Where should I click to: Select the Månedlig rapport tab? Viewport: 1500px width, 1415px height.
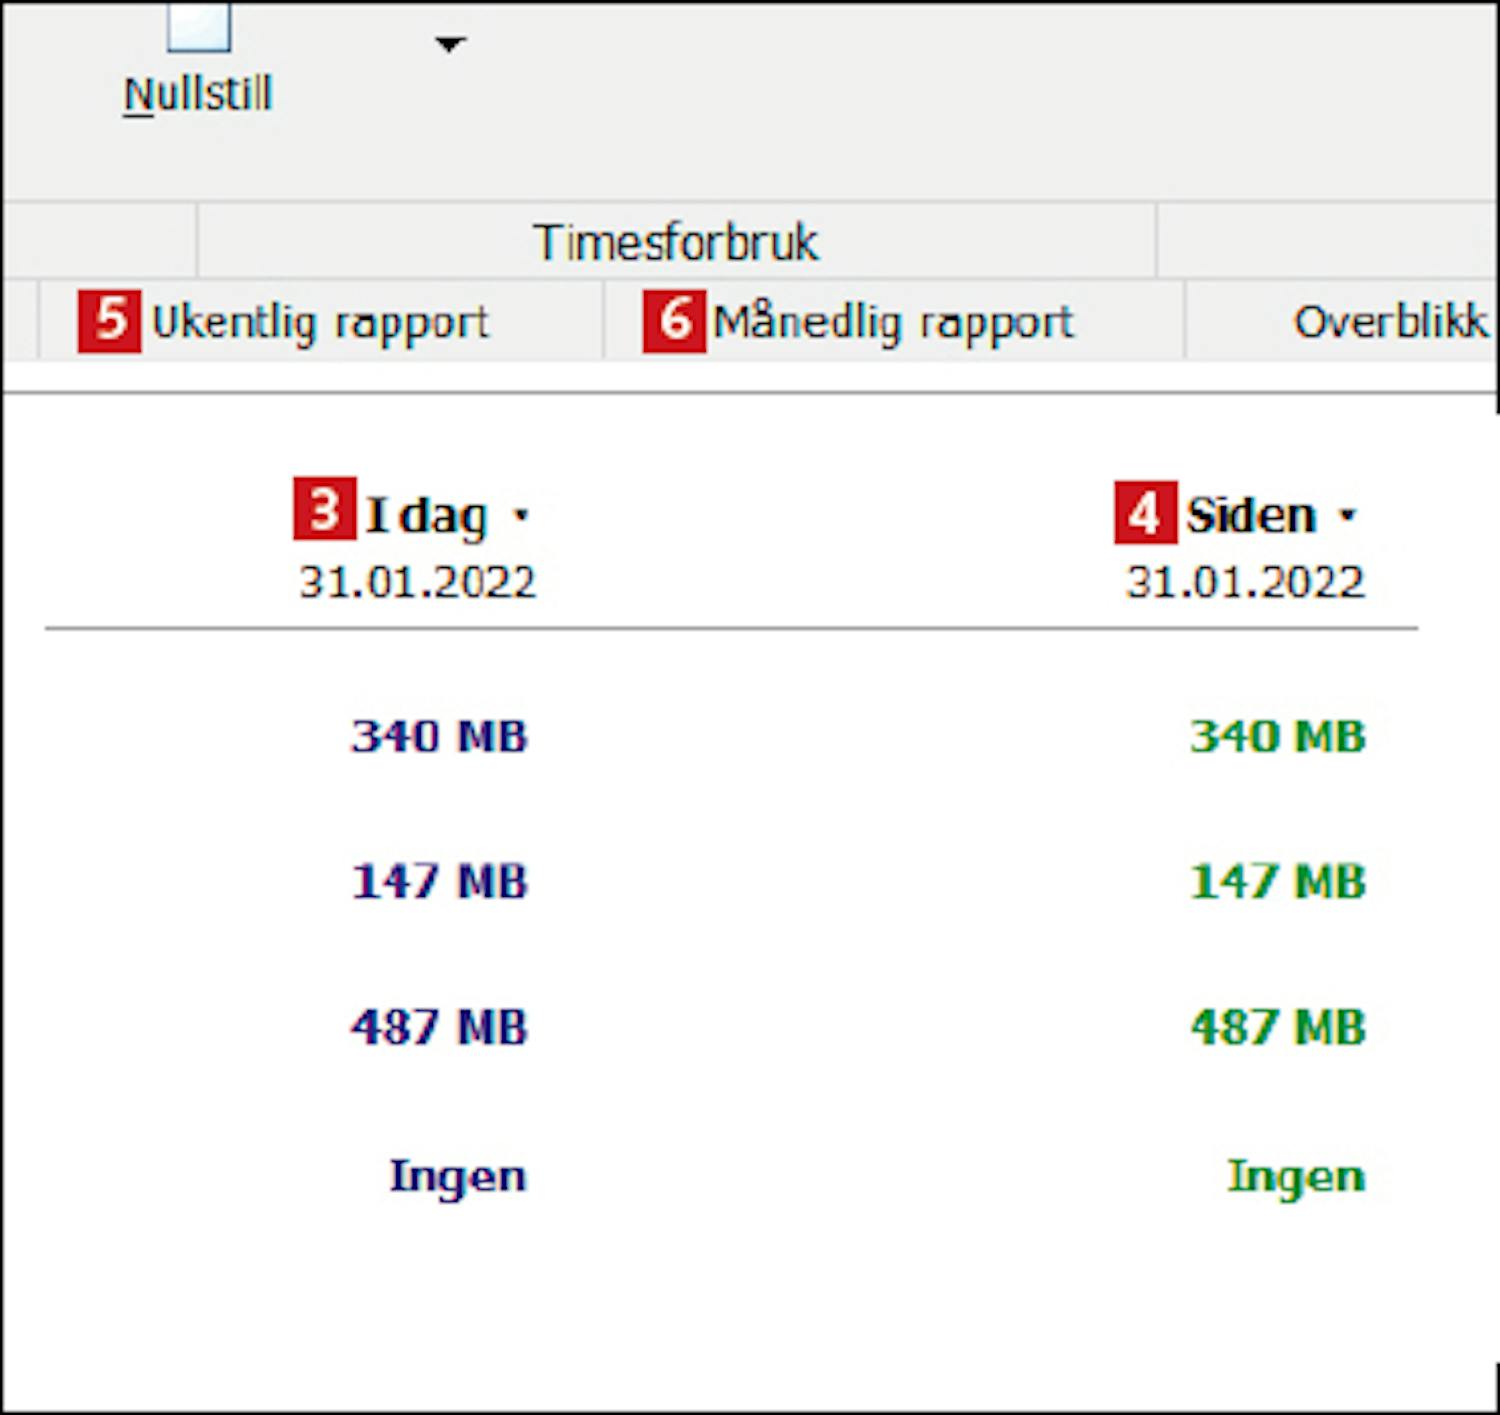click(893, 322)
